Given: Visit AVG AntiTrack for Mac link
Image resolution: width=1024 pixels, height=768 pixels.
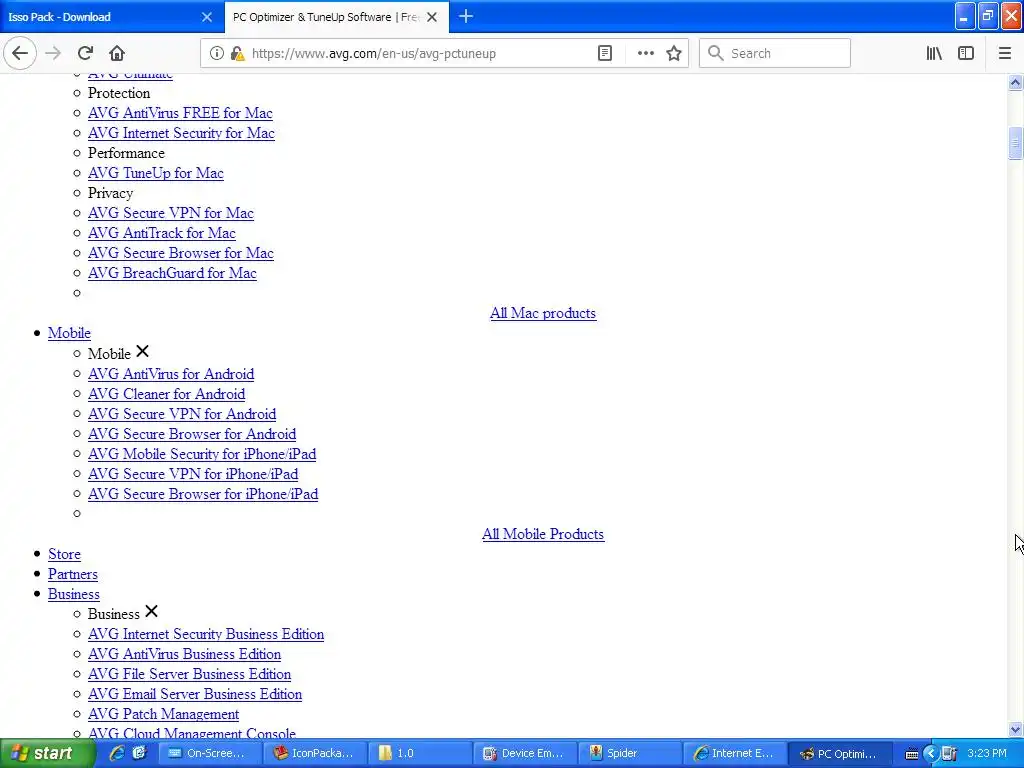Looking at the screenshot, I should pos(161,233).
